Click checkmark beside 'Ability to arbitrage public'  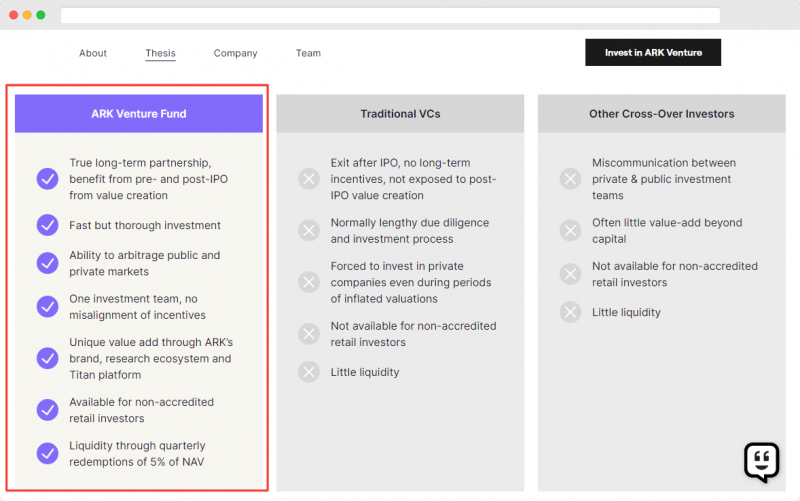tap(47, 263)
